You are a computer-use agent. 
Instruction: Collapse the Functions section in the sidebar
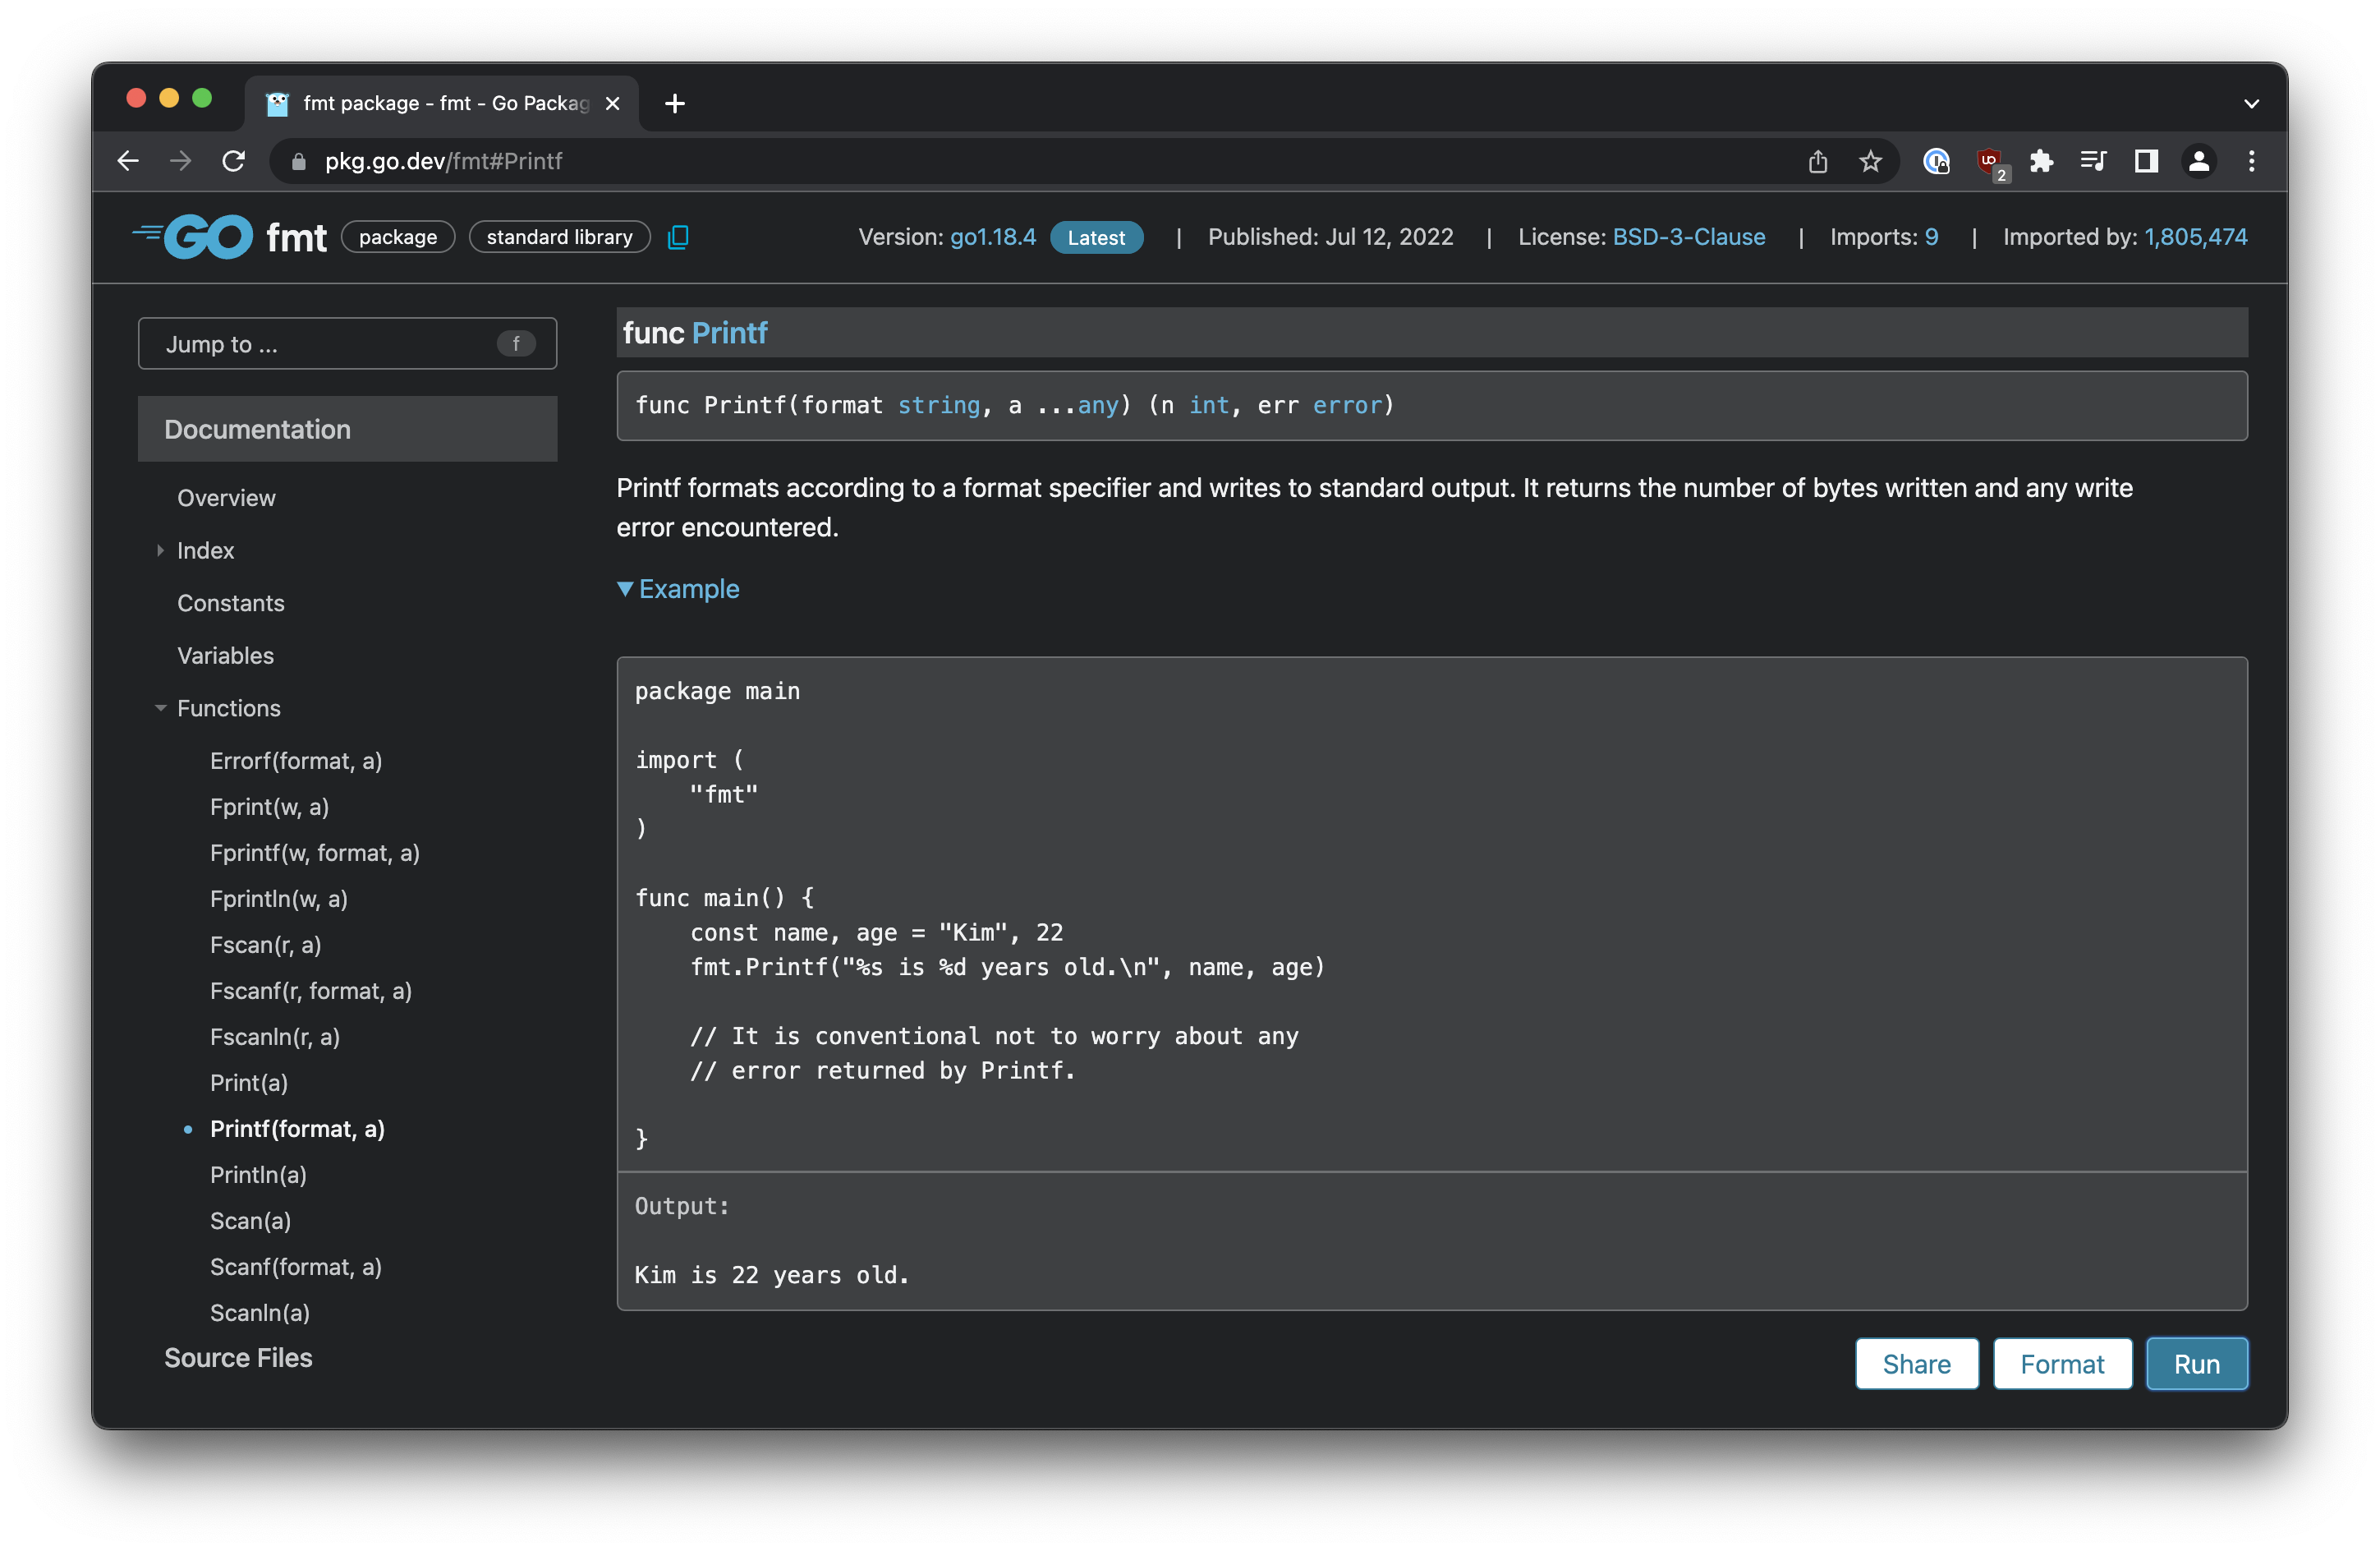[160, 708]
